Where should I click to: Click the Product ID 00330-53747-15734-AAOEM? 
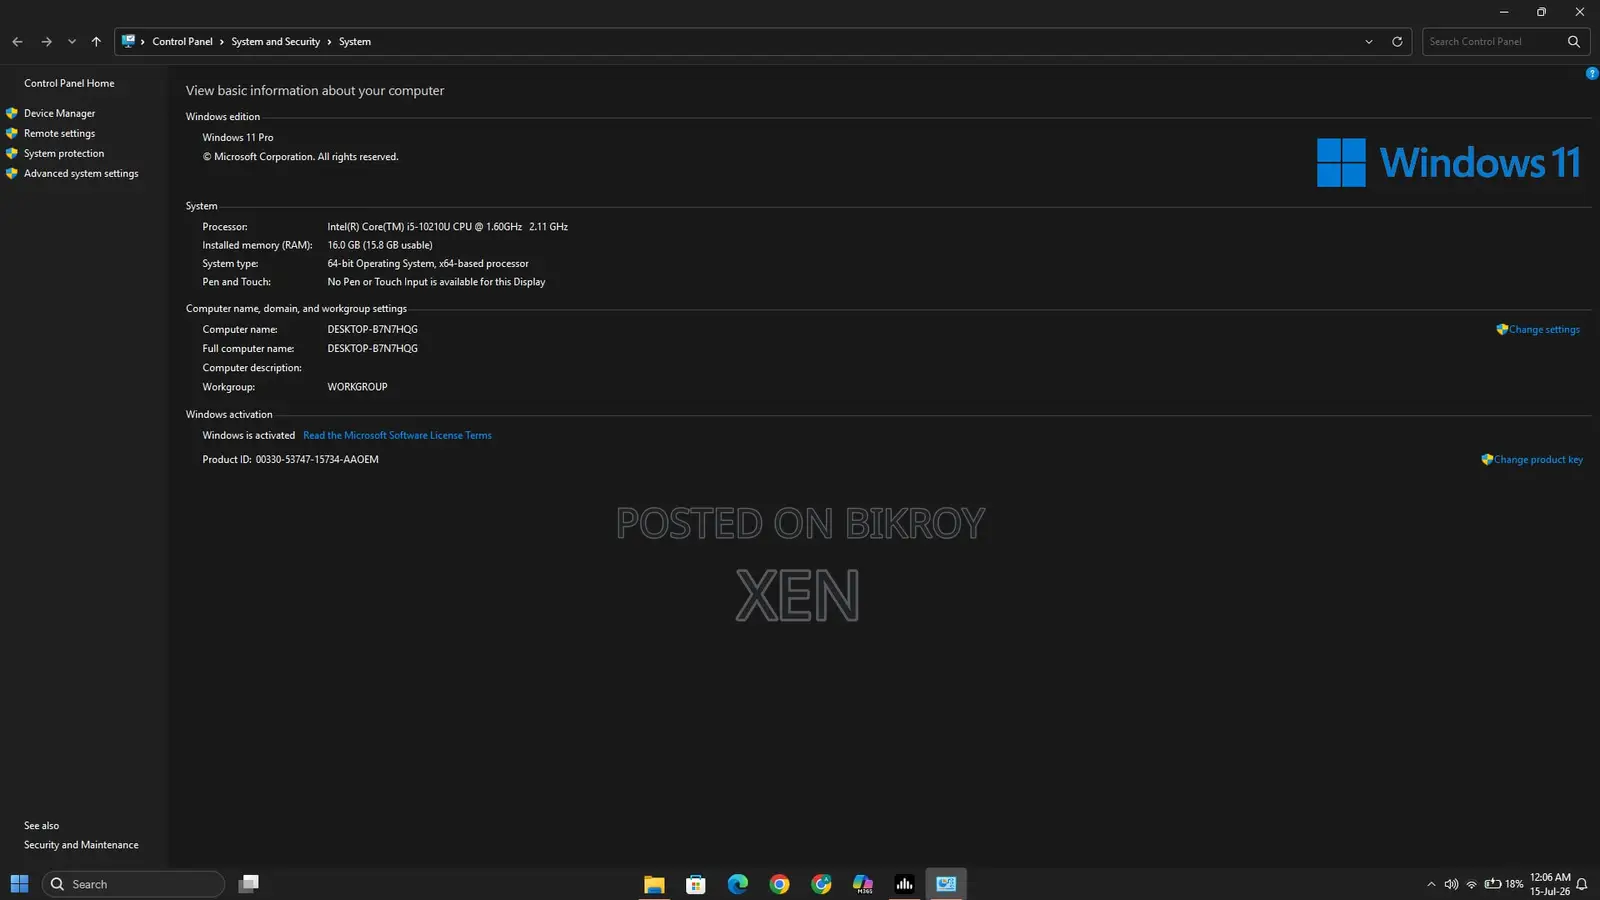[317, 460]
